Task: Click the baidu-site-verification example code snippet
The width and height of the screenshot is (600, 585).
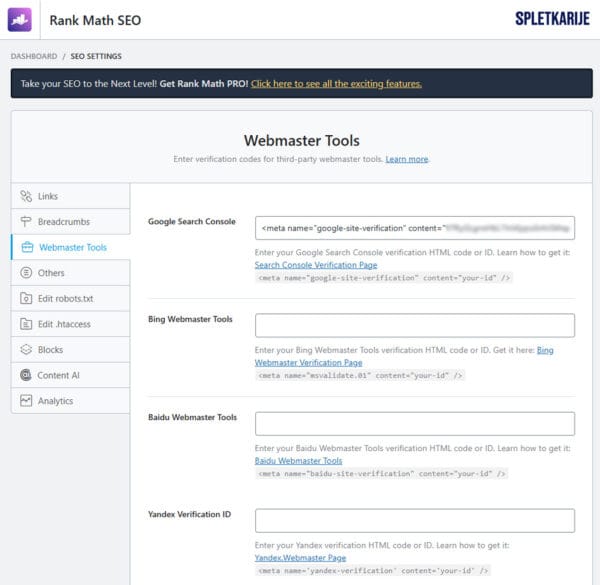Action: (x=382, y=474)
